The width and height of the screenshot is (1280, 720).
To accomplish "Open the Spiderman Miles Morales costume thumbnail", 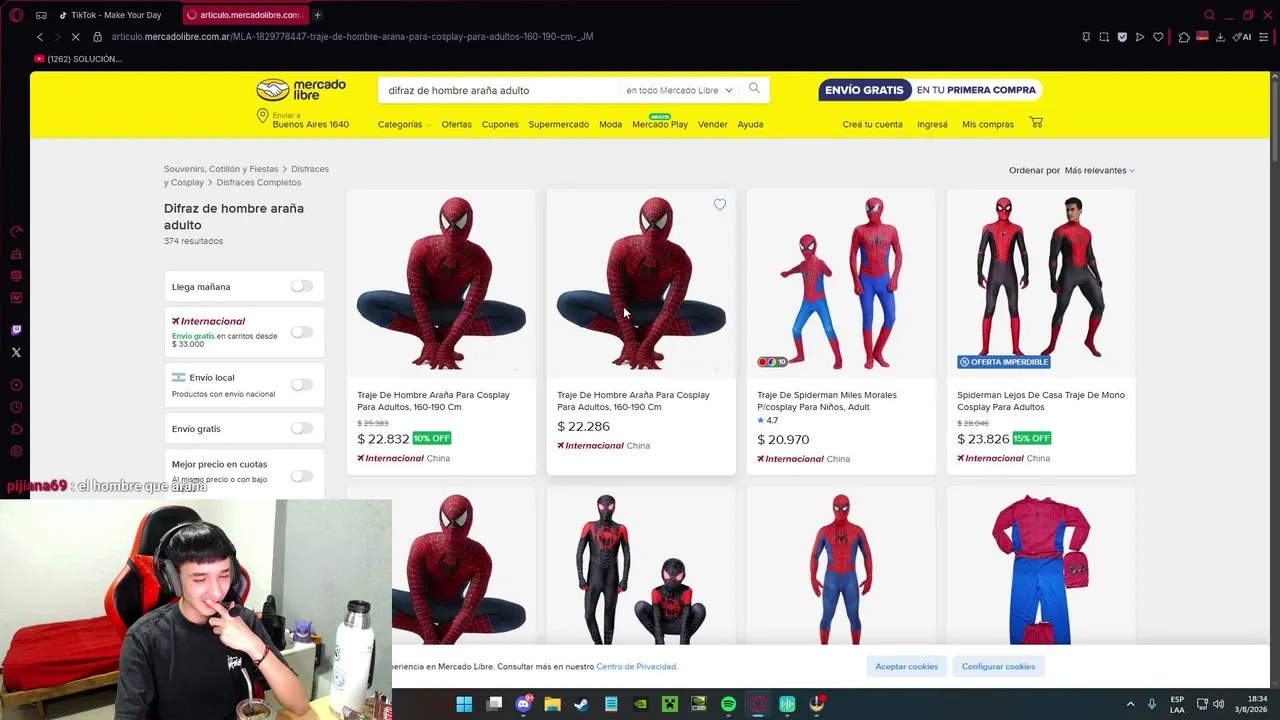I will pyautogui.click(x=841, y=284).
